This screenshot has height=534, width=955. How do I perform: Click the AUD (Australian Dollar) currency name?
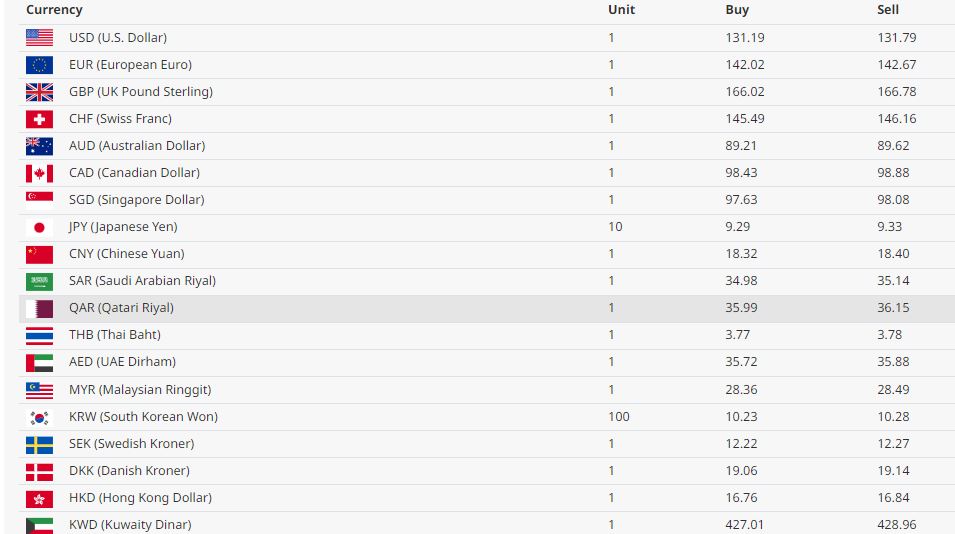pyautogui.click(x=136, y=146)
